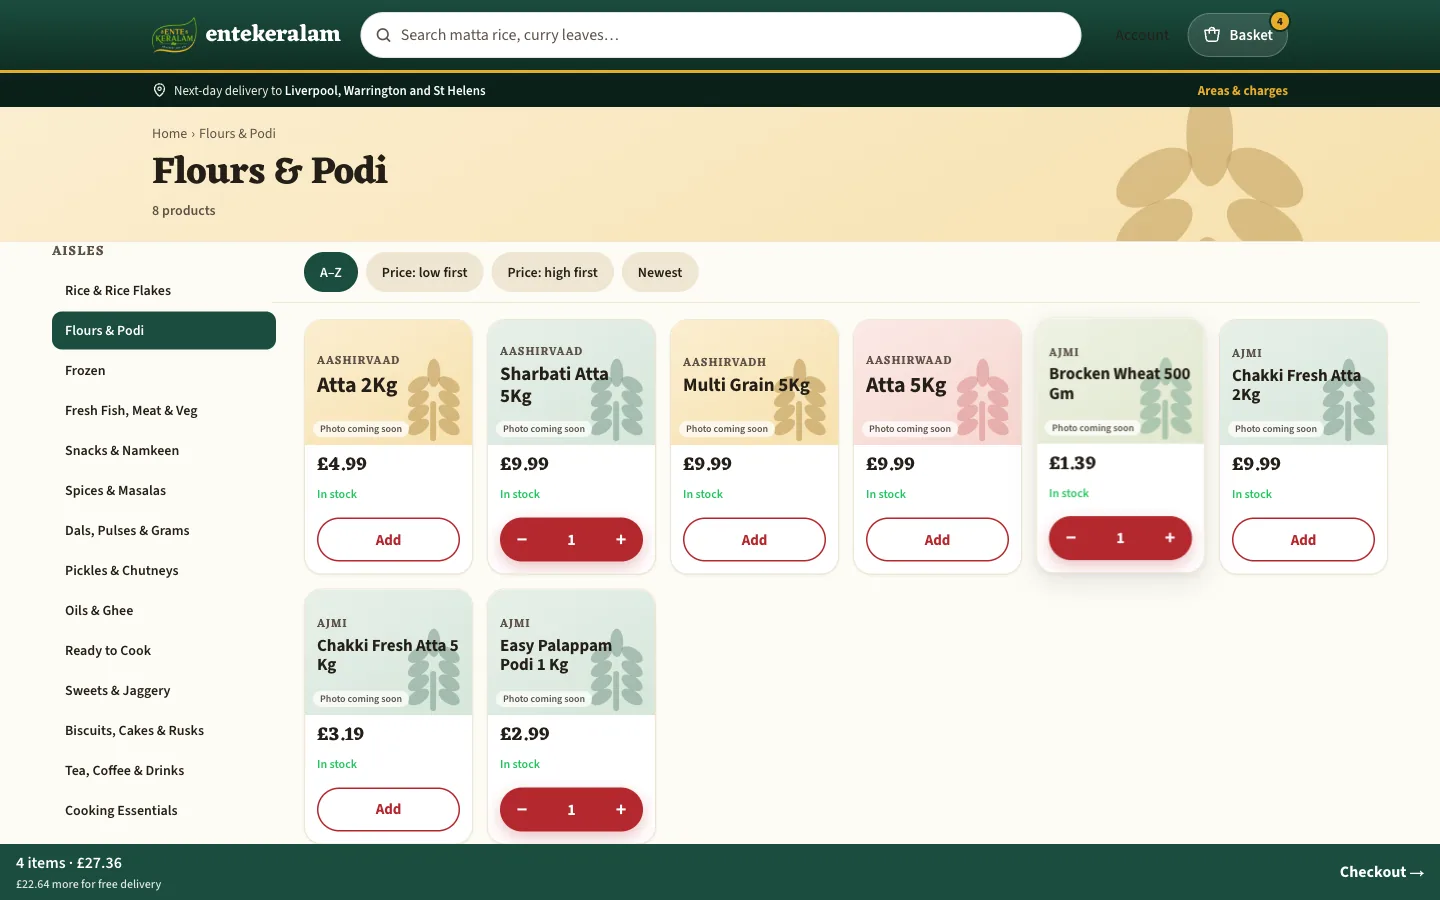The image size is (1440, 900).
Task: Open Multi Grain 5Kg product image
Action: (754, 383)
